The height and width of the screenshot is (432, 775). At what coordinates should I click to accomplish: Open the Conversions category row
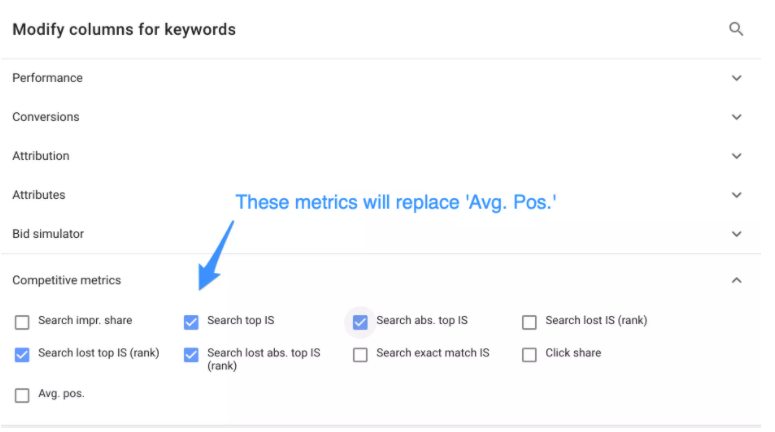tap(46, 117)
